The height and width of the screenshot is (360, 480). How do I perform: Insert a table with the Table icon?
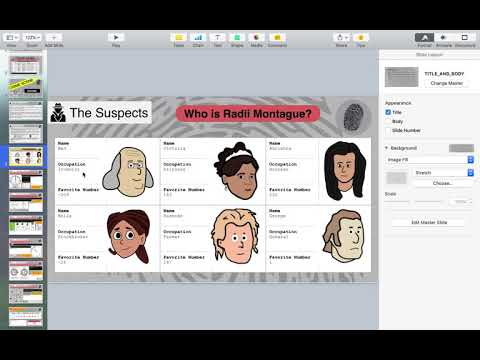click(x=179, y=38)
